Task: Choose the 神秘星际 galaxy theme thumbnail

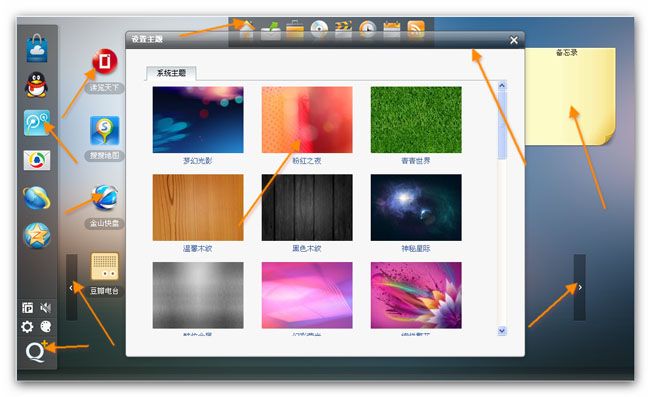Action: (416, 208)
